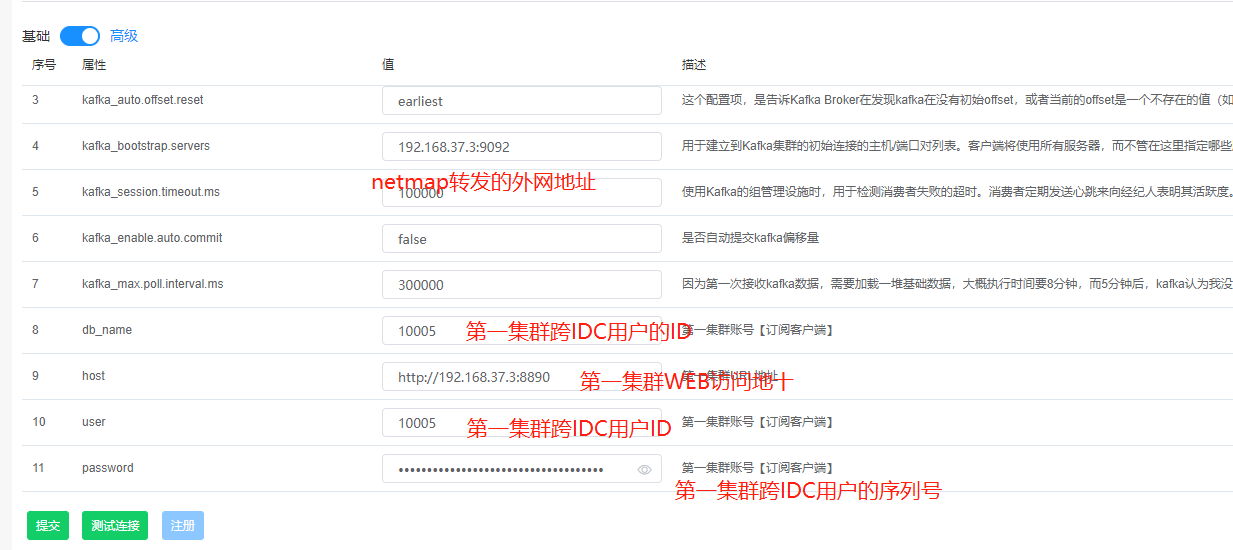The height and width of the screenshot is (550, 1233).
Task: Click the 描述 column header
Action: click(694, 65)
